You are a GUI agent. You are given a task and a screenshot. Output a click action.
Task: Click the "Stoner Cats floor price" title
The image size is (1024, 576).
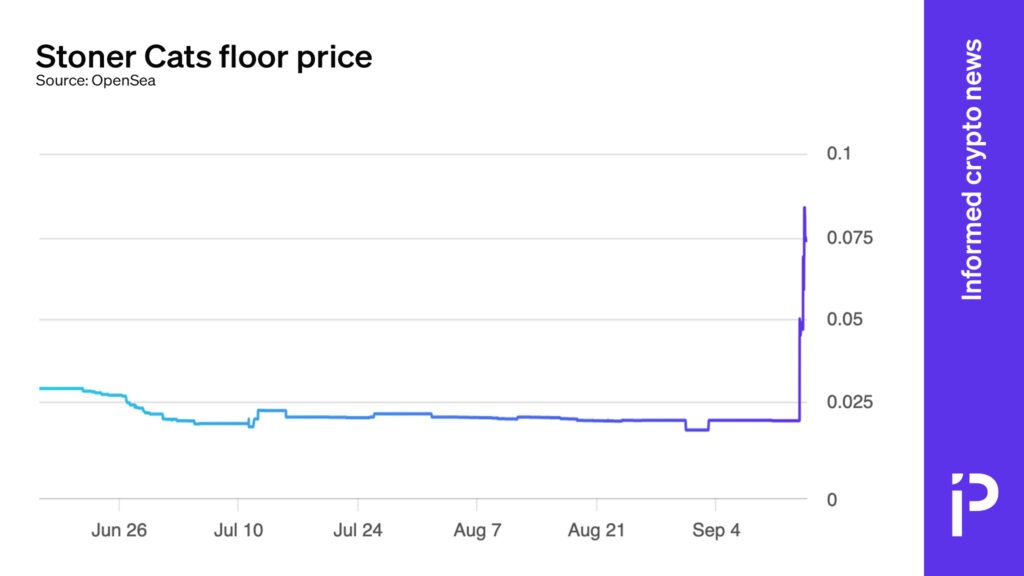pyautogui.click(x=204, y=56)
